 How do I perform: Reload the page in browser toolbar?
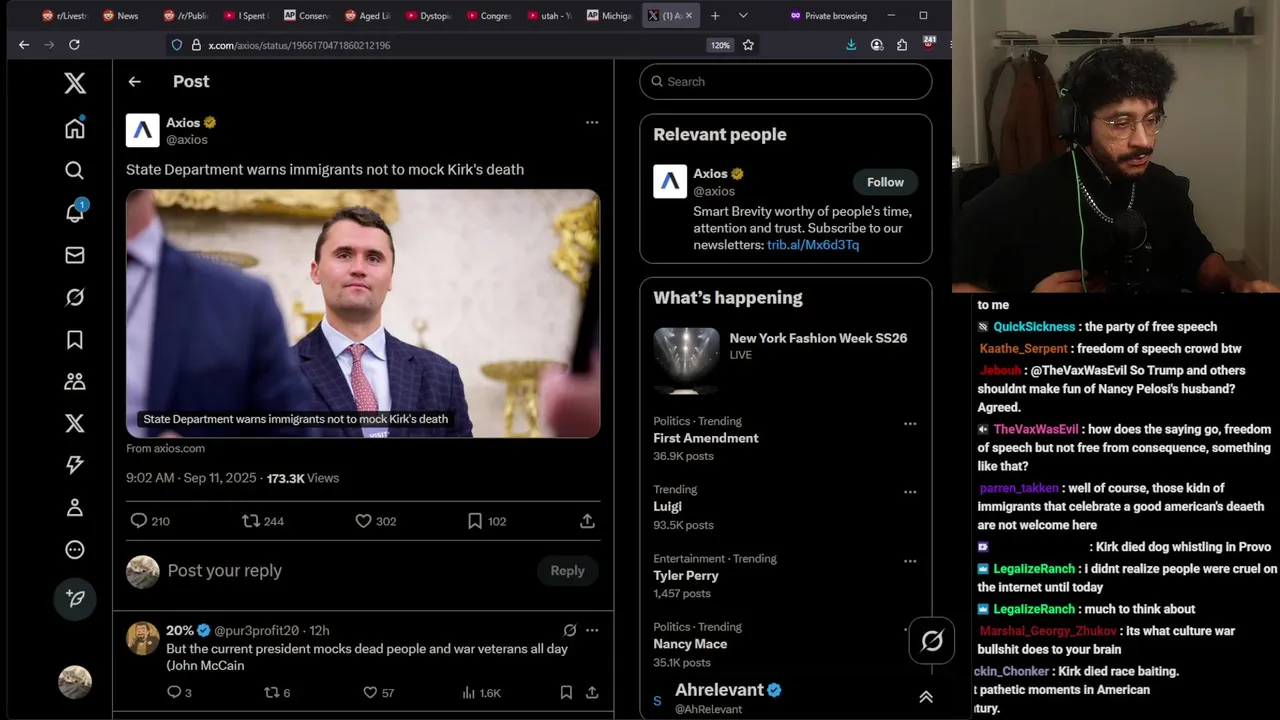click(x=74, y=44)
